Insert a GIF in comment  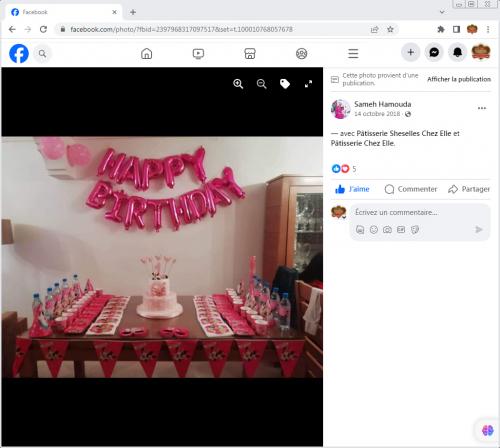coord(401,229)
